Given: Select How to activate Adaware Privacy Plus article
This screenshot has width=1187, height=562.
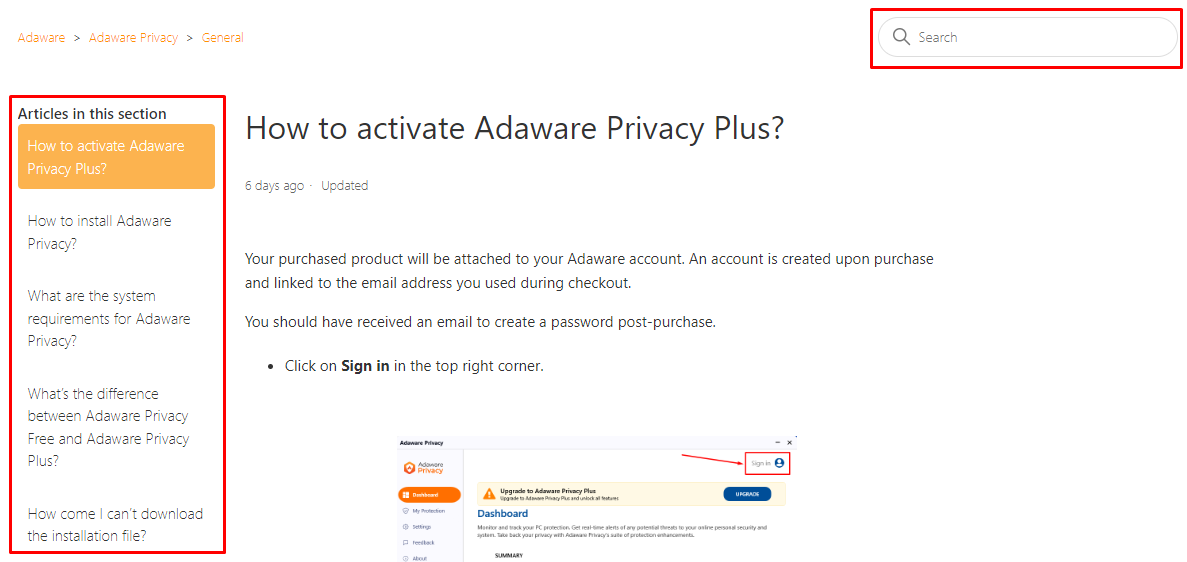Looking at the screenshot, I should [117, 157].
